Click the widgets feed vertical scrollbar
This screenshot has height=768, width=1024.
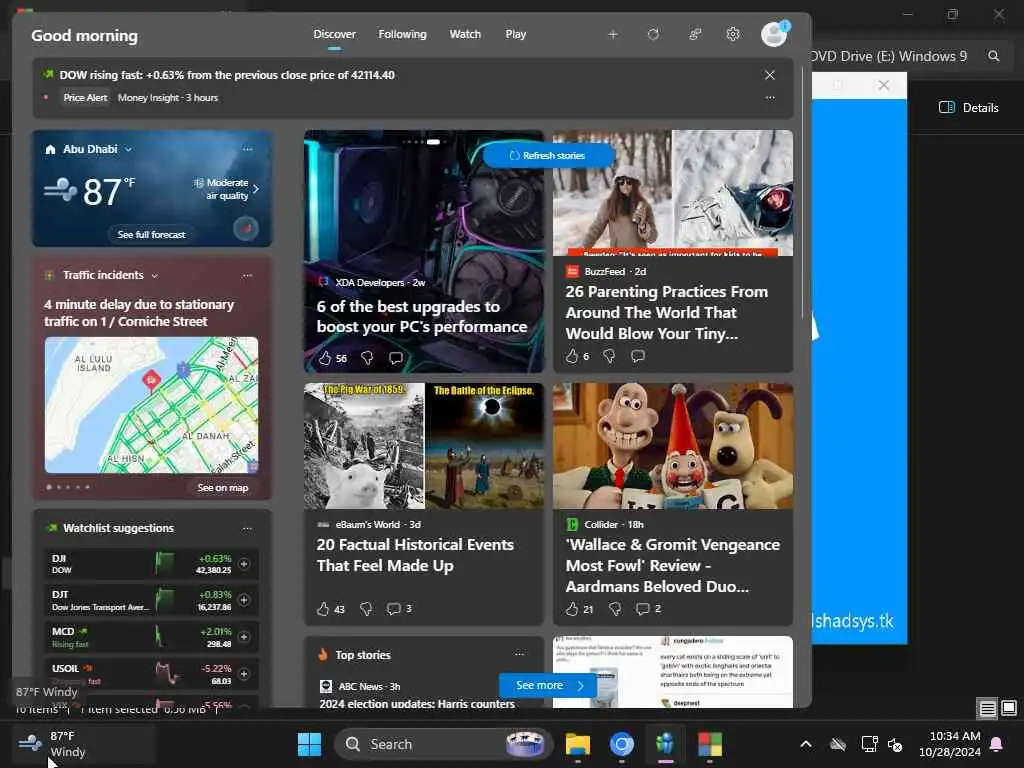(803, 193)
